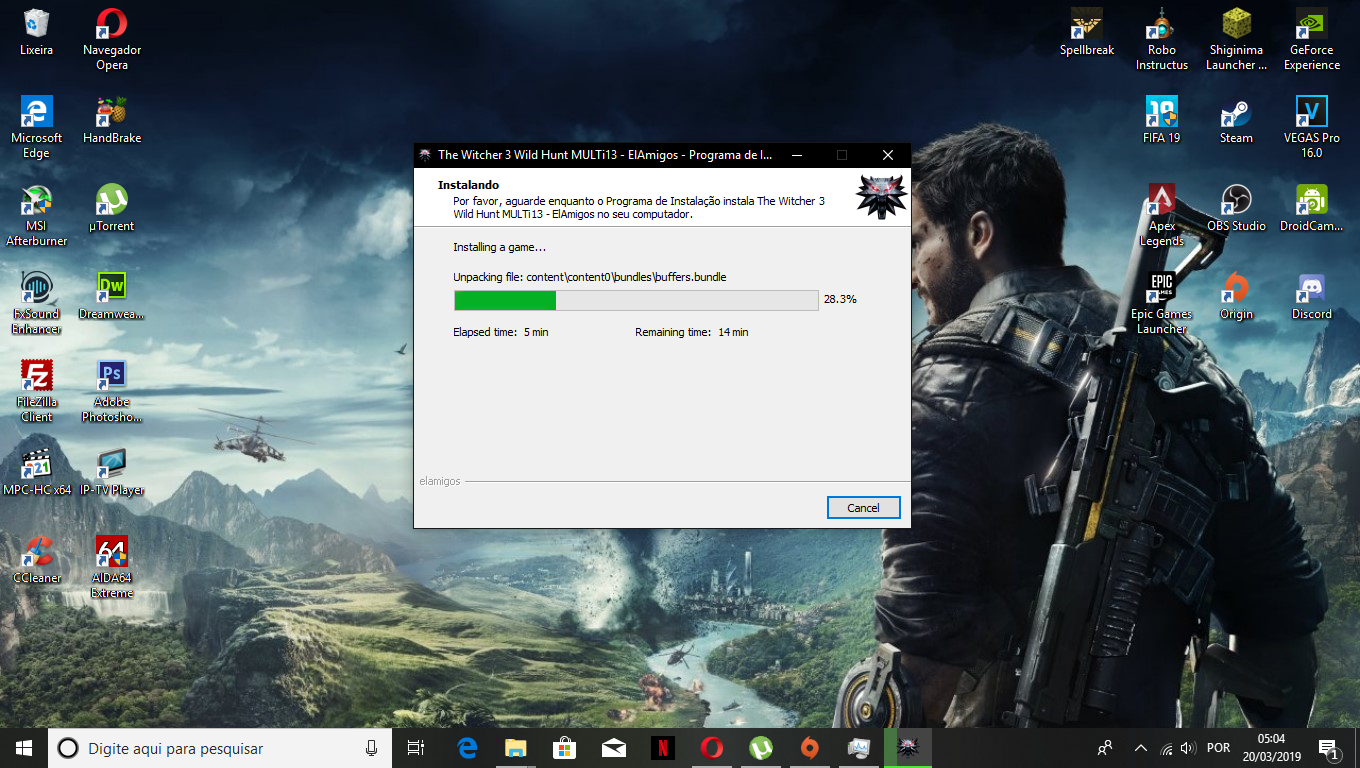The width and height of the screenshot is (1360, 768).
Task: Select the VEGAS Pro 16.0 icon
Action: pos(1312,128)
